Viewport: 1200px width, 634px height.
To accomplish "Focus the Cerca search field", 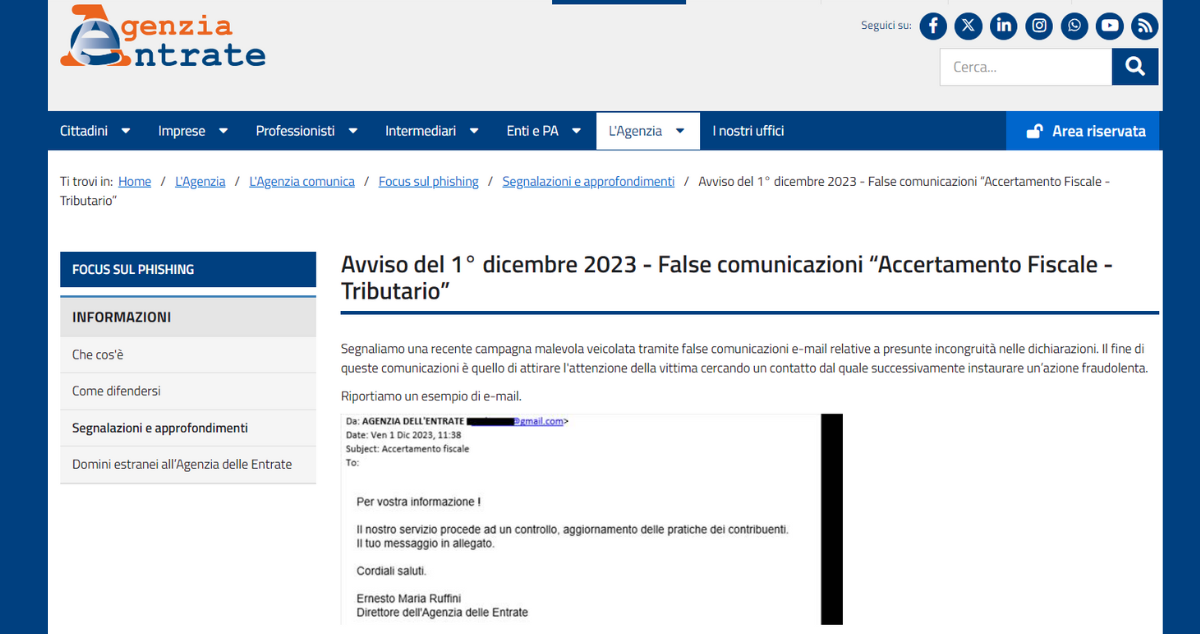I will [x=1026, y=67].
